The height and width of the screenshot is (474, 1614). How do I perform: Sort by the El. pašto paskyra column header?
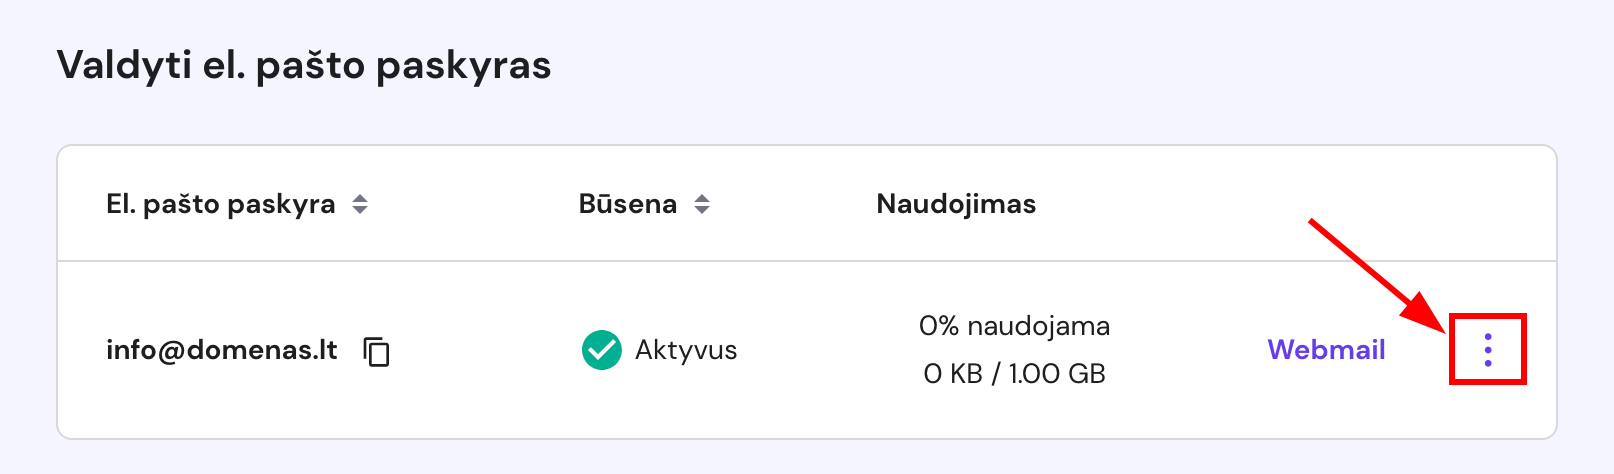click(x=221, y=204)
